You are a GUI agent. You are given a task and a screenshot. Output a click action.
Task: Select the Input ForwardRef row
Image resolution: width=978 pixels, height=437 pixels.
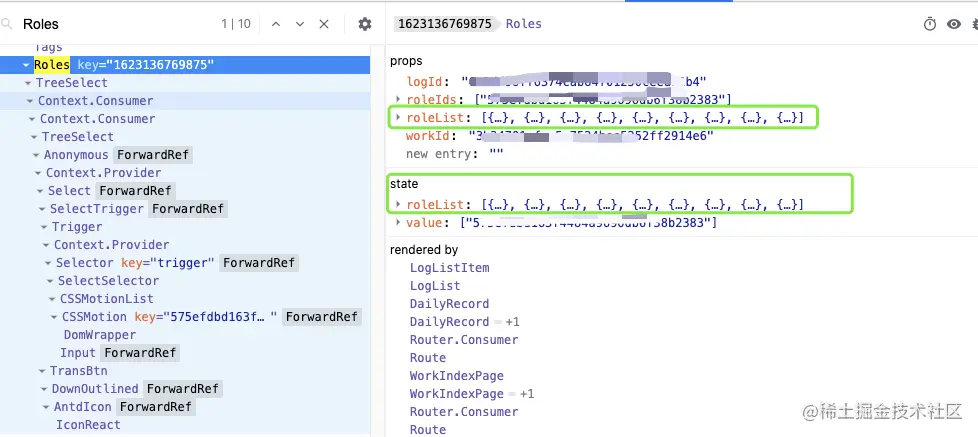pos(185,353)
